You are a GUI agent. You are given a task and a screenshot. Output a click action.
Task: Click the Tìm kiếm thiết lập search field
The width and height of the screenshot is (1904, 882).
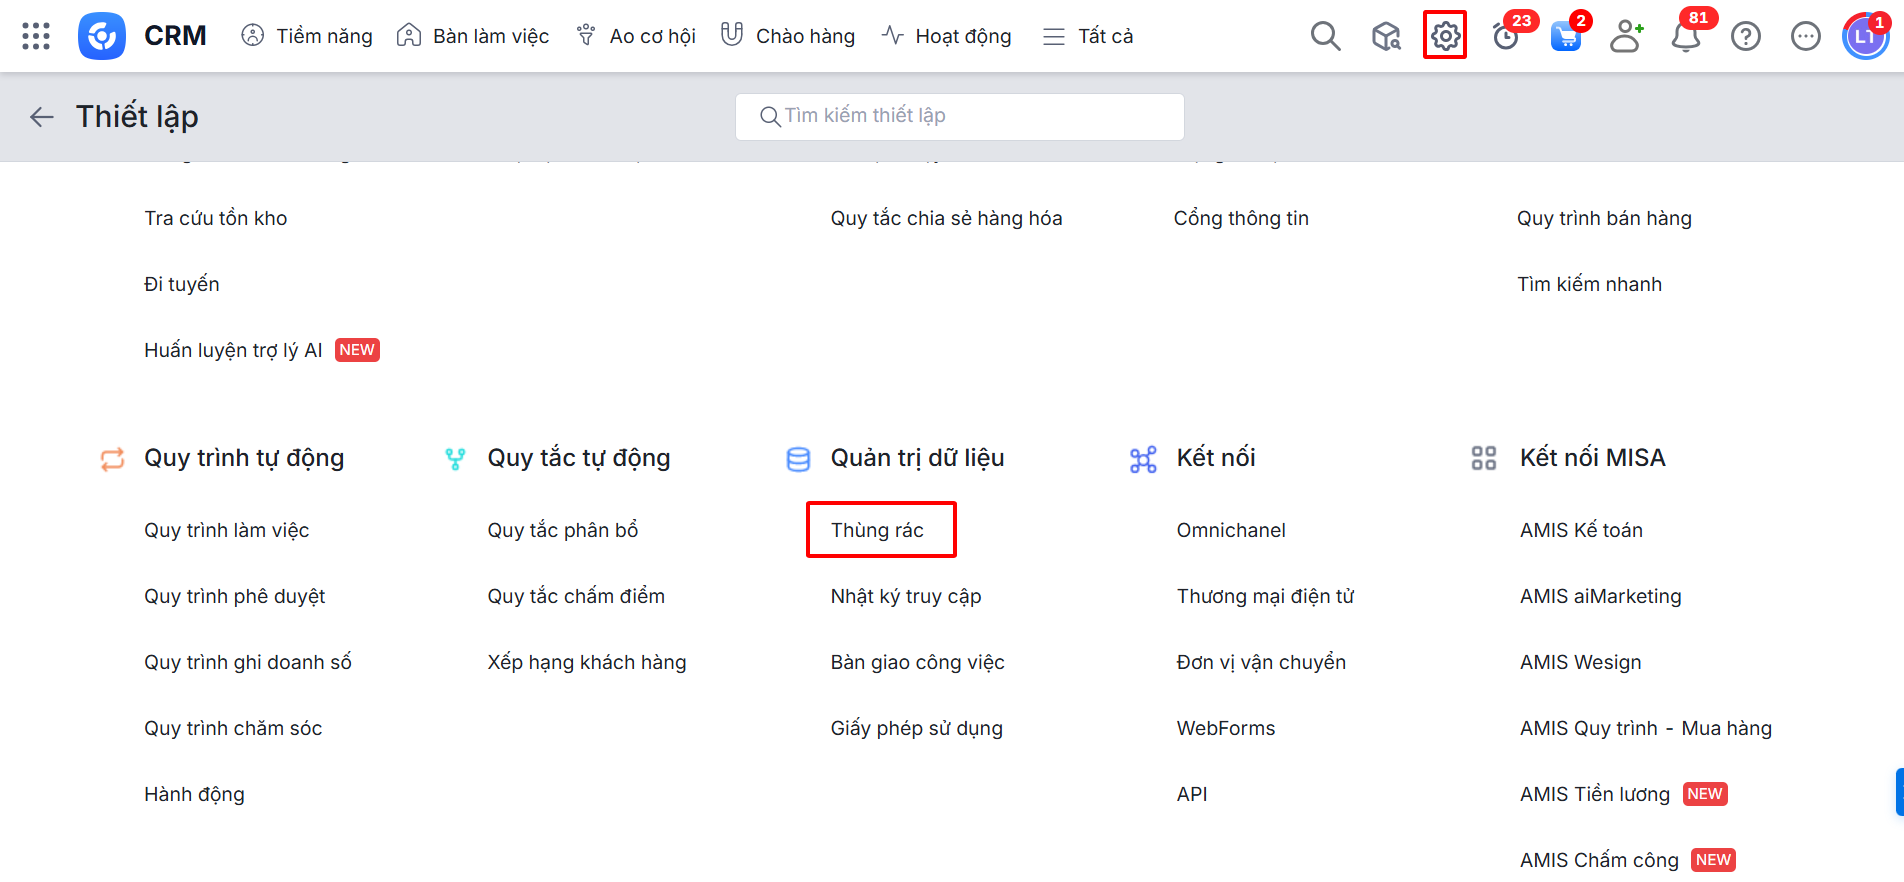pos(960,116)
